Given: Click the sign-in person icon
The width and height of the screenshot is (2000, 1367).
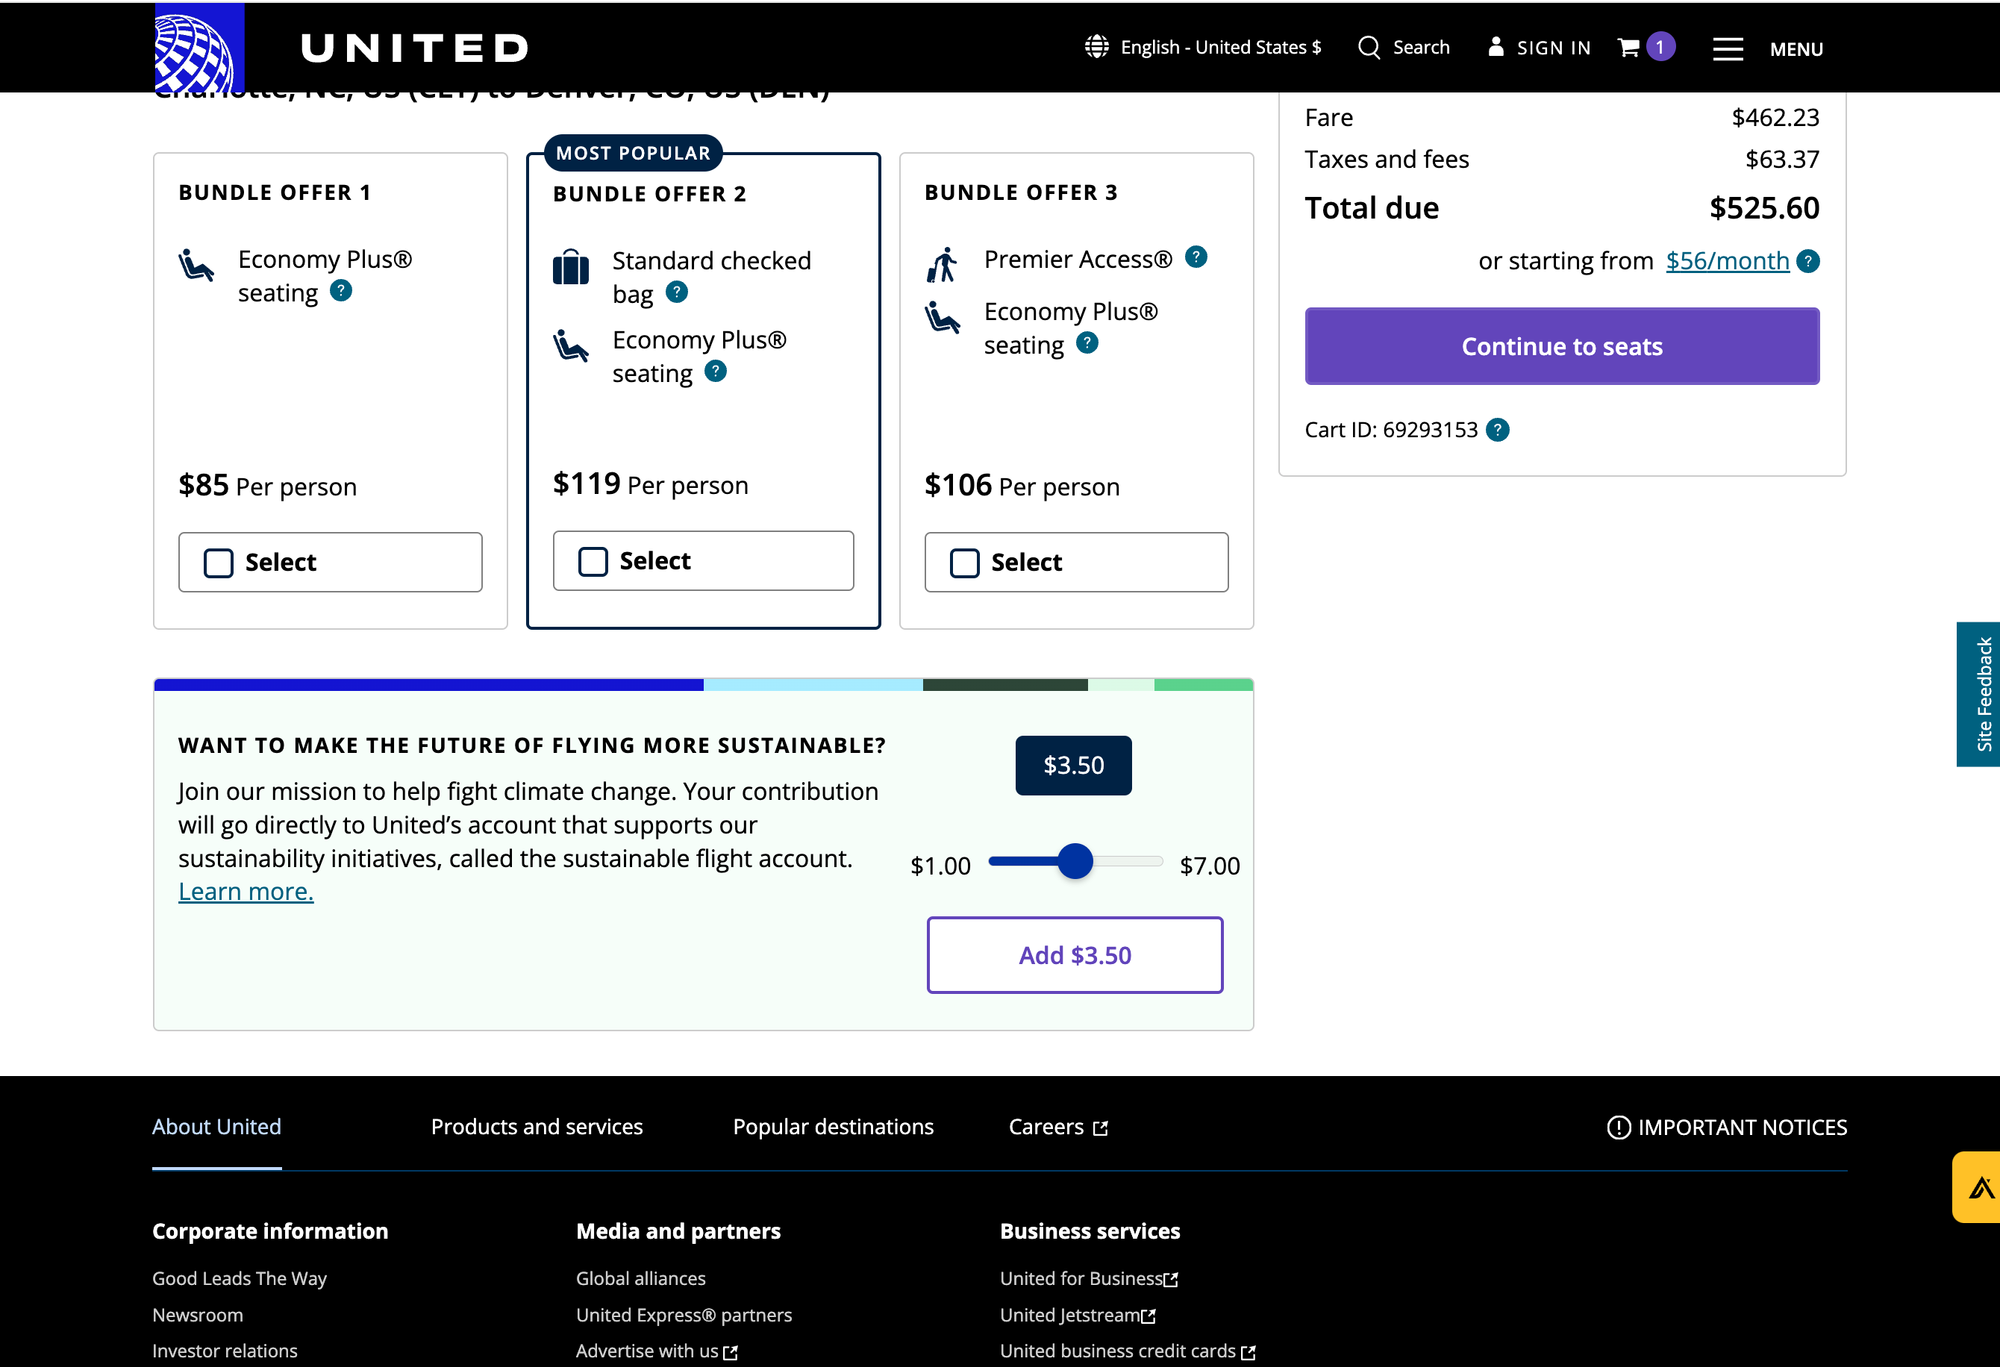Looking at the screenshot, I should click(1496, 47).
